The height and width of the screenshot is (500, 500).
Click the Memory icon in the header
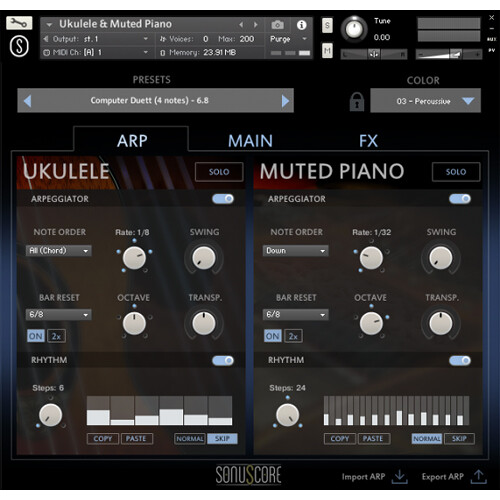[162, 53]
